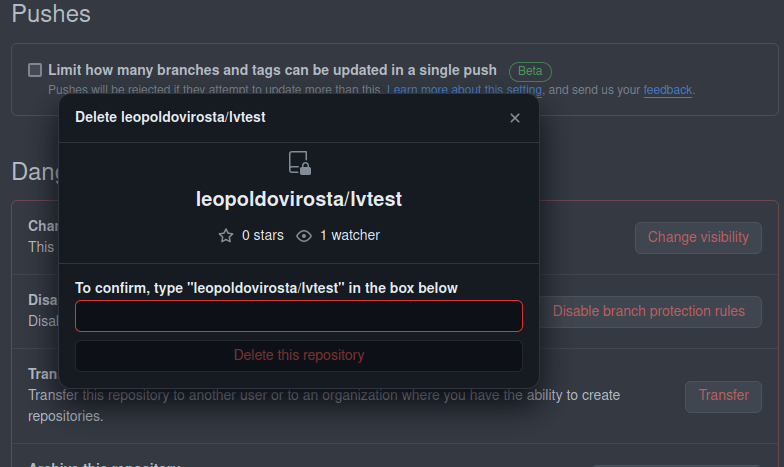
Task: Focus the repository name confirmation input
Action: 298,316
